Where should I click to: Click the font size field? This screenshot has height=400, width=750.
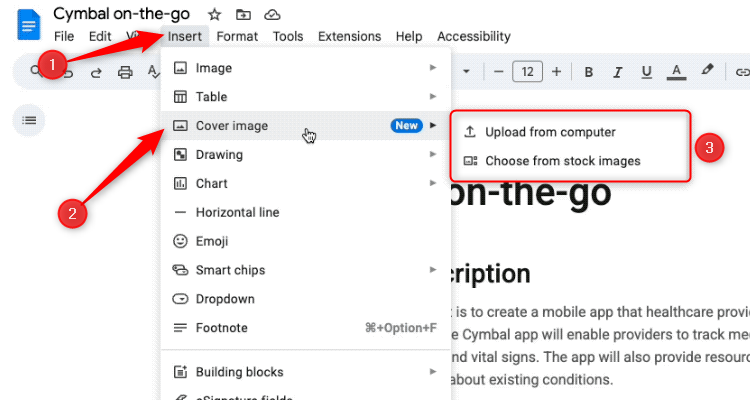click(x=527, y=72)
